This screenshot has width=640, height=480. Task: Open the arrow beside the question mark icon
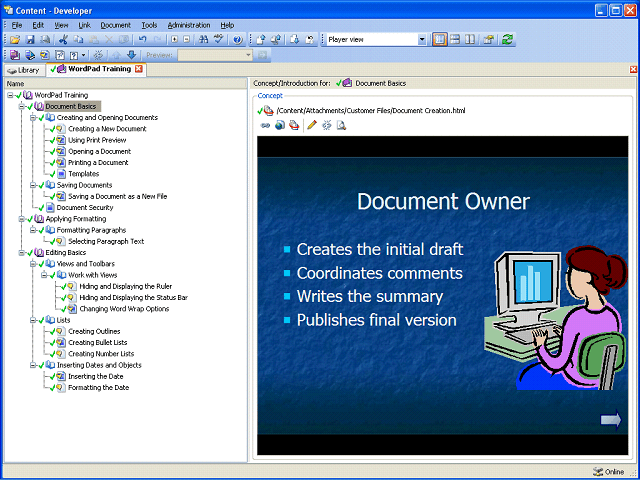(84, 55)
